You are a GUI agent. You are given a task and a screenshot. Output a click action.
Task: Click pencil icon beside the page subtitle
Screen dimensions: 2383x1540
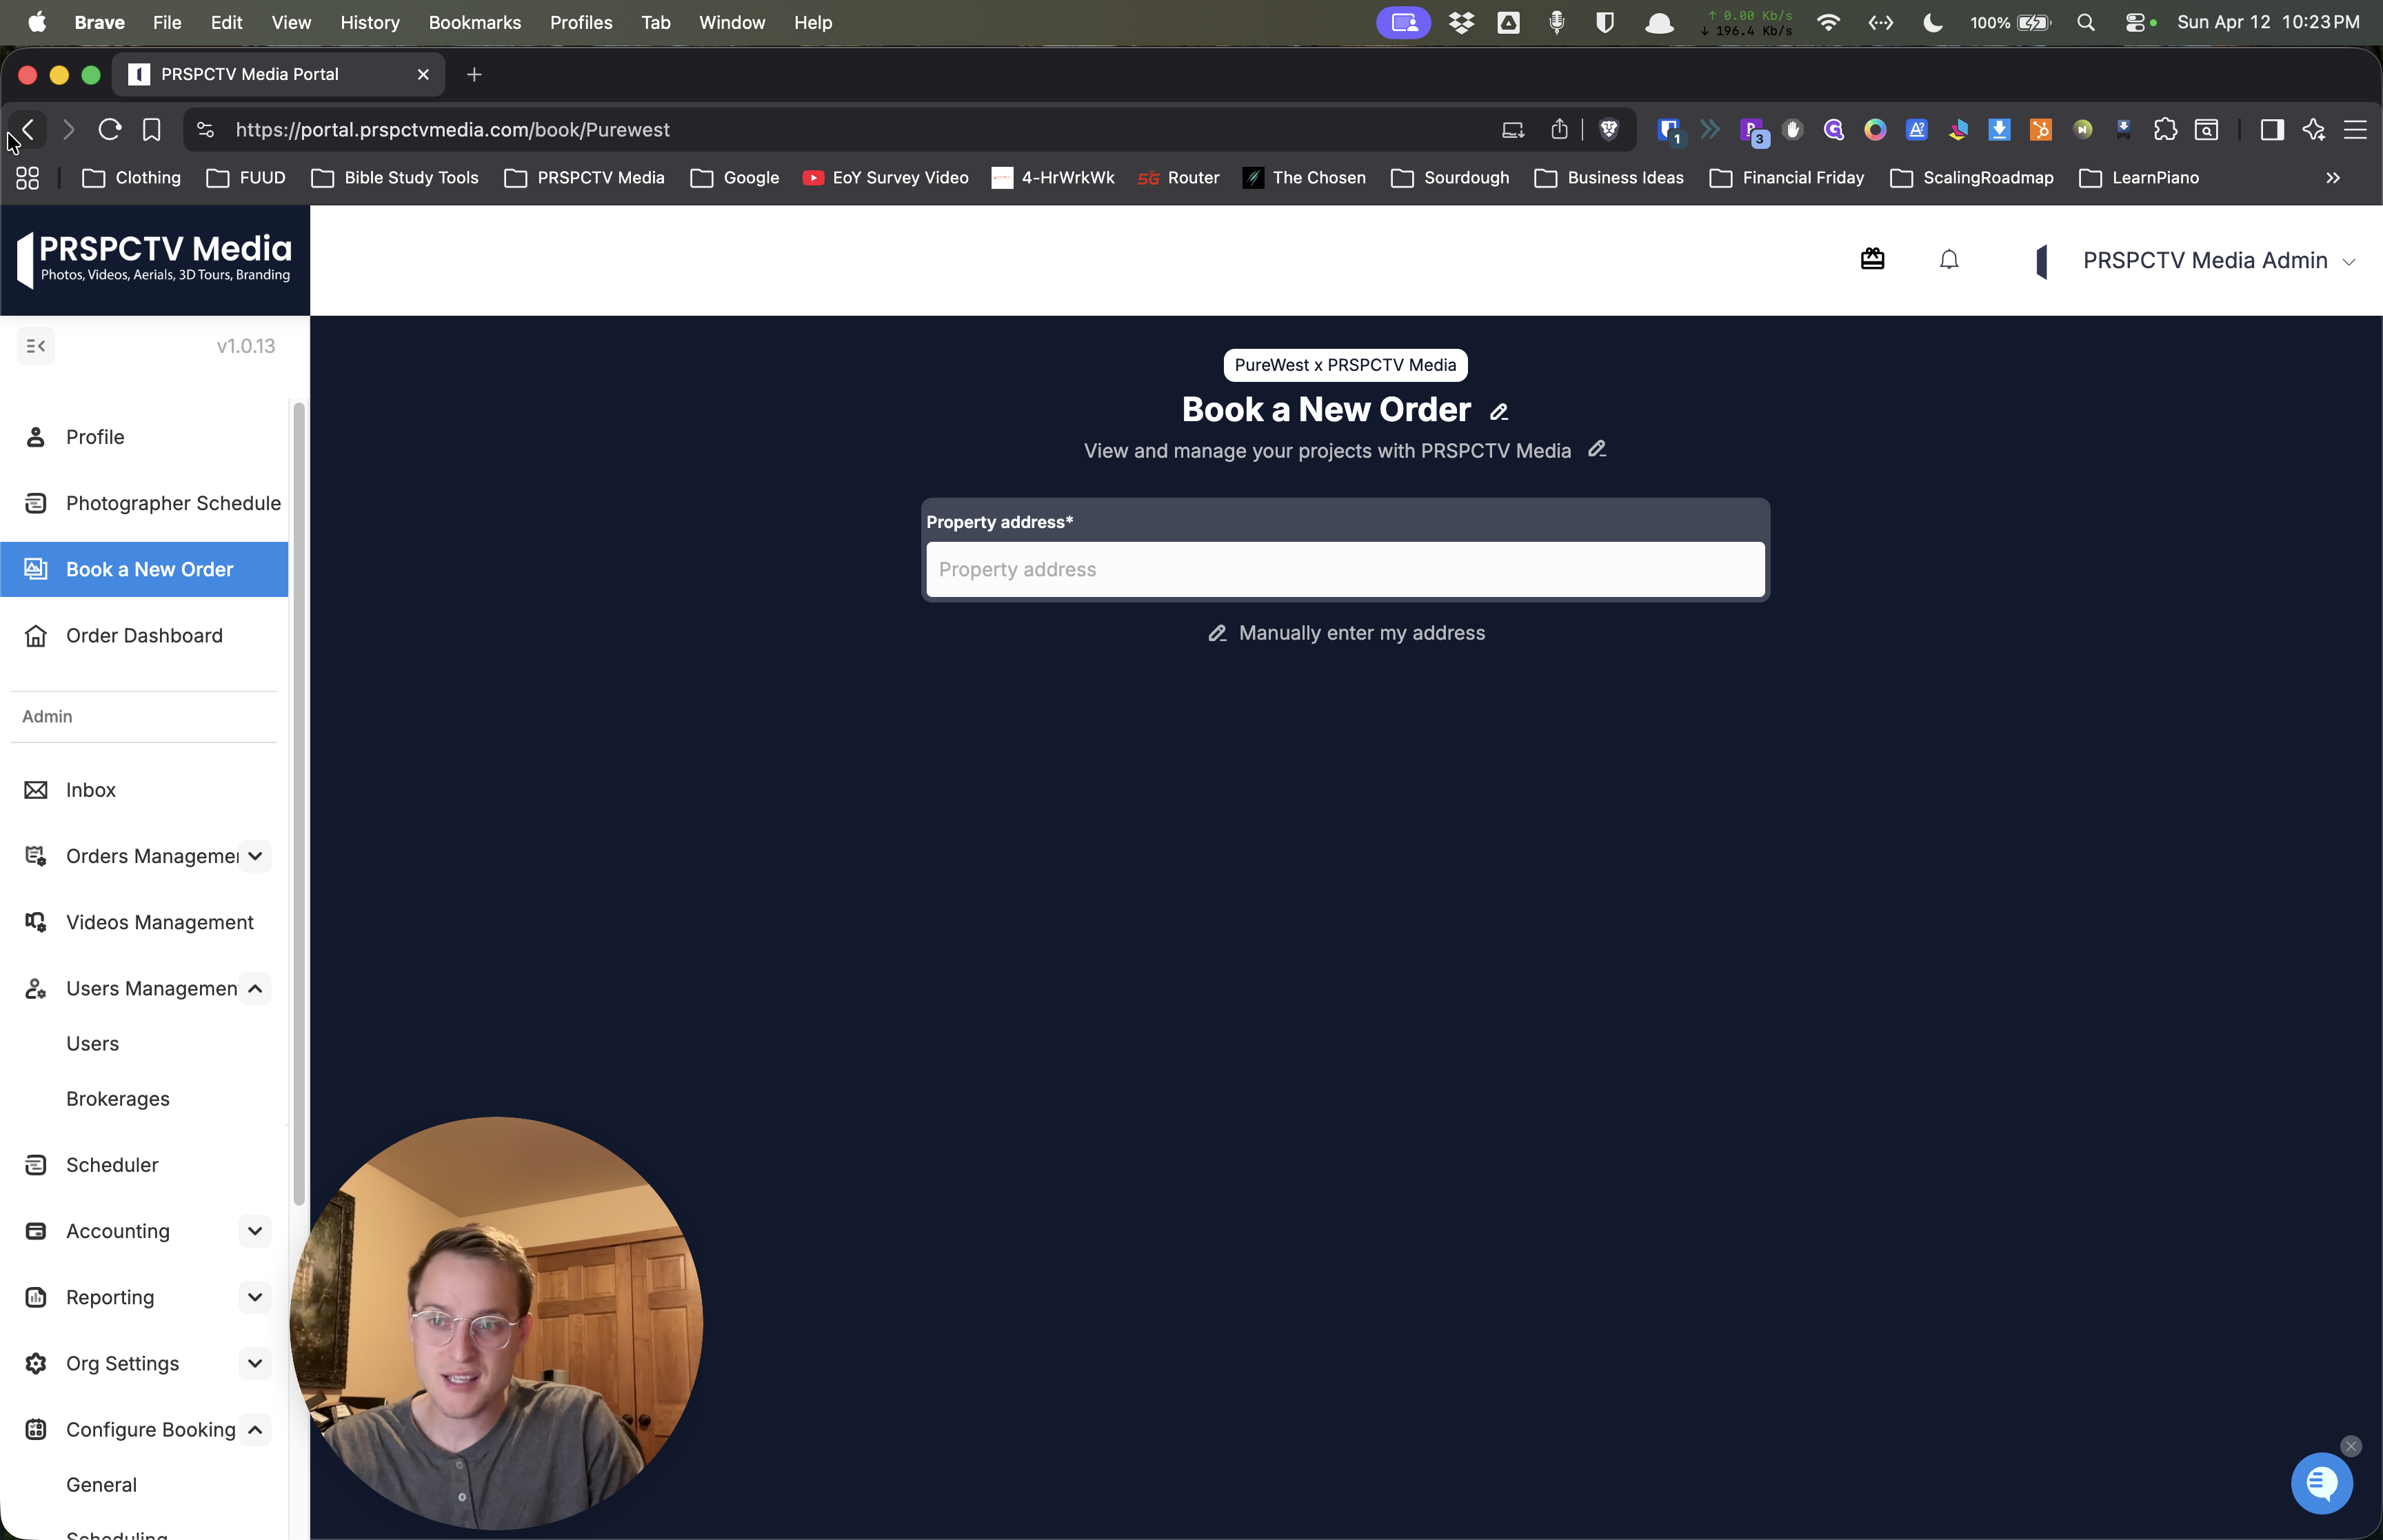pos(1597,449)
